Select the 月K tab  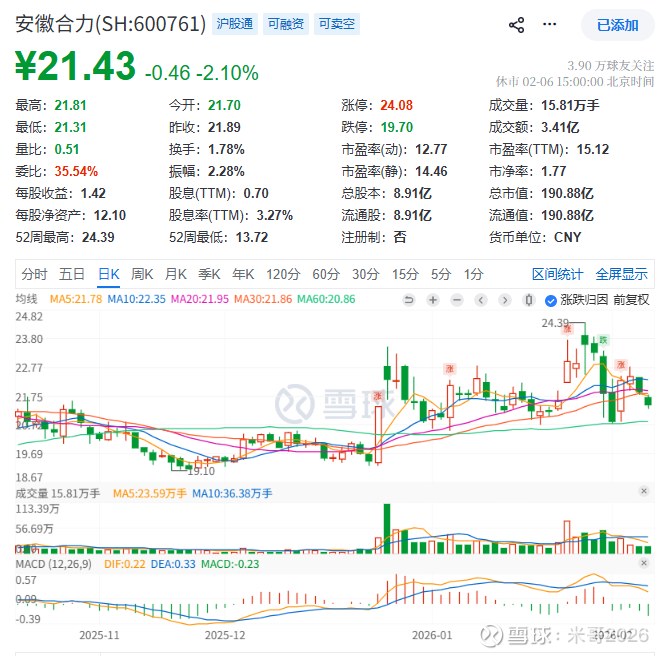coord(176,274)
